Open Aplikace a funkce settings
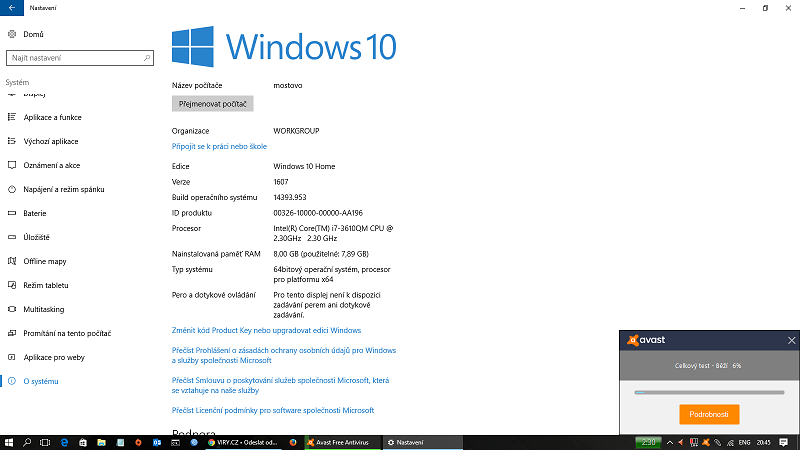This screenshot has height=450, width=800. pyautogui.click(x=52, y=117)
